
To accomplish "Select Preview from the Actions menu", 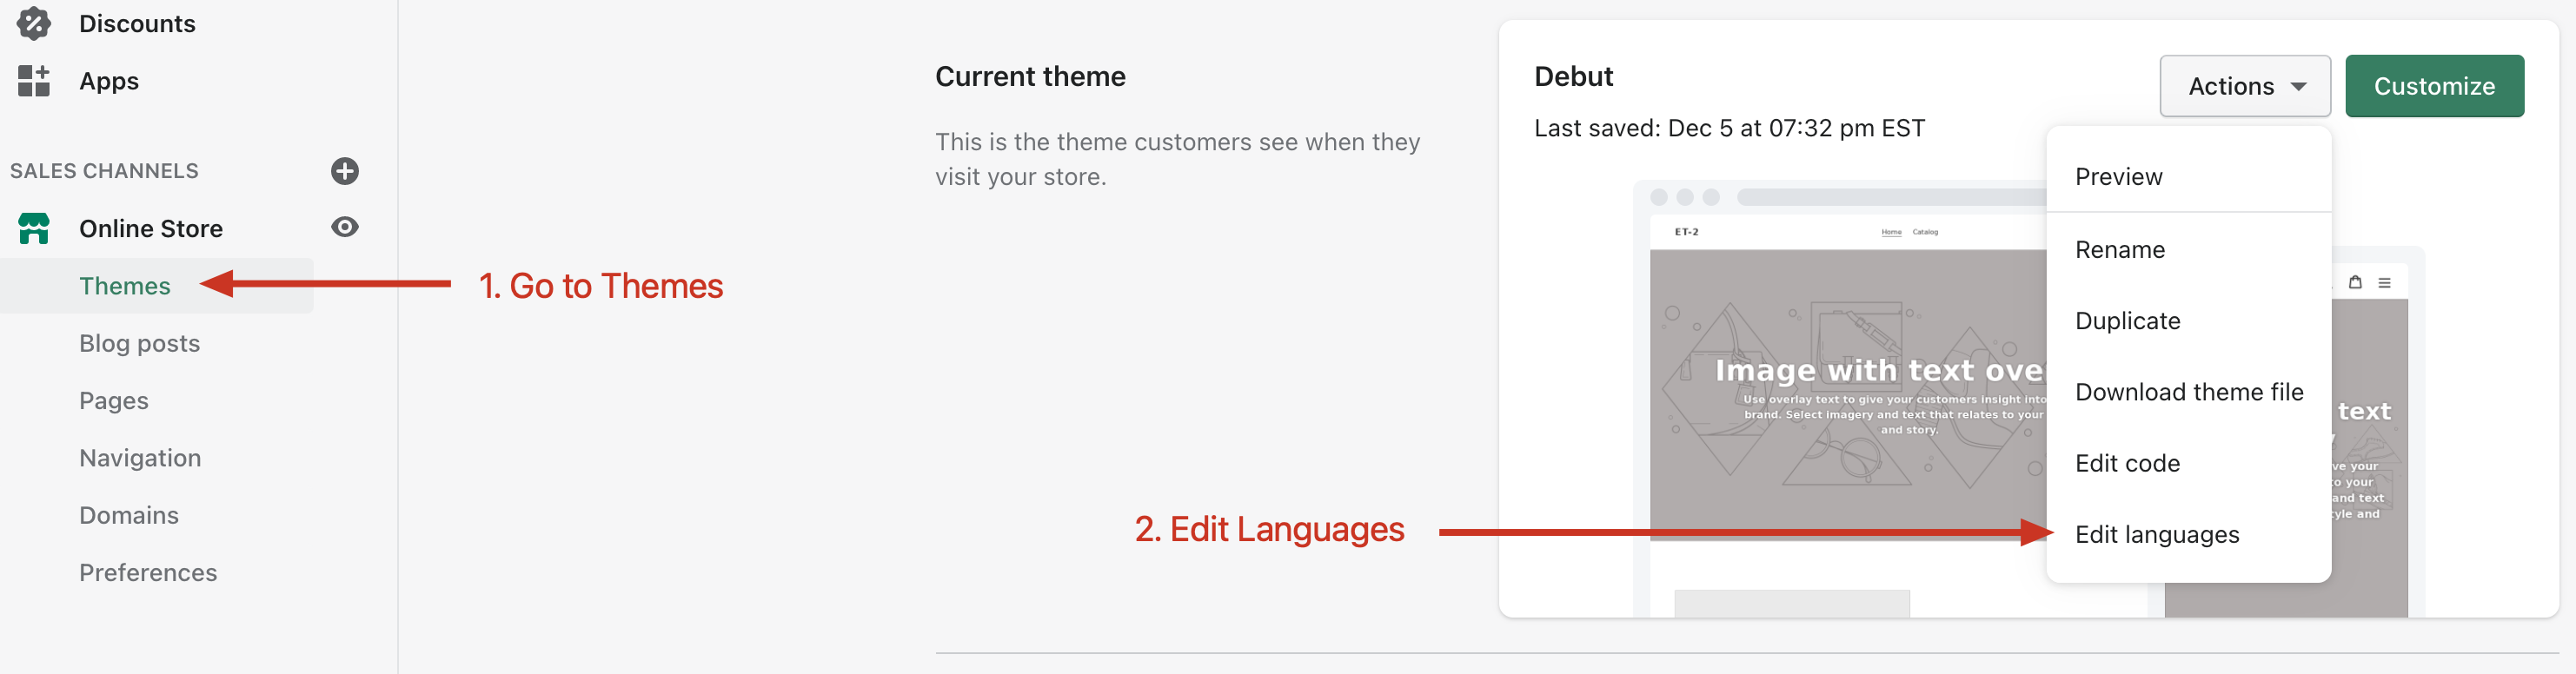I will pos(2189,176).
